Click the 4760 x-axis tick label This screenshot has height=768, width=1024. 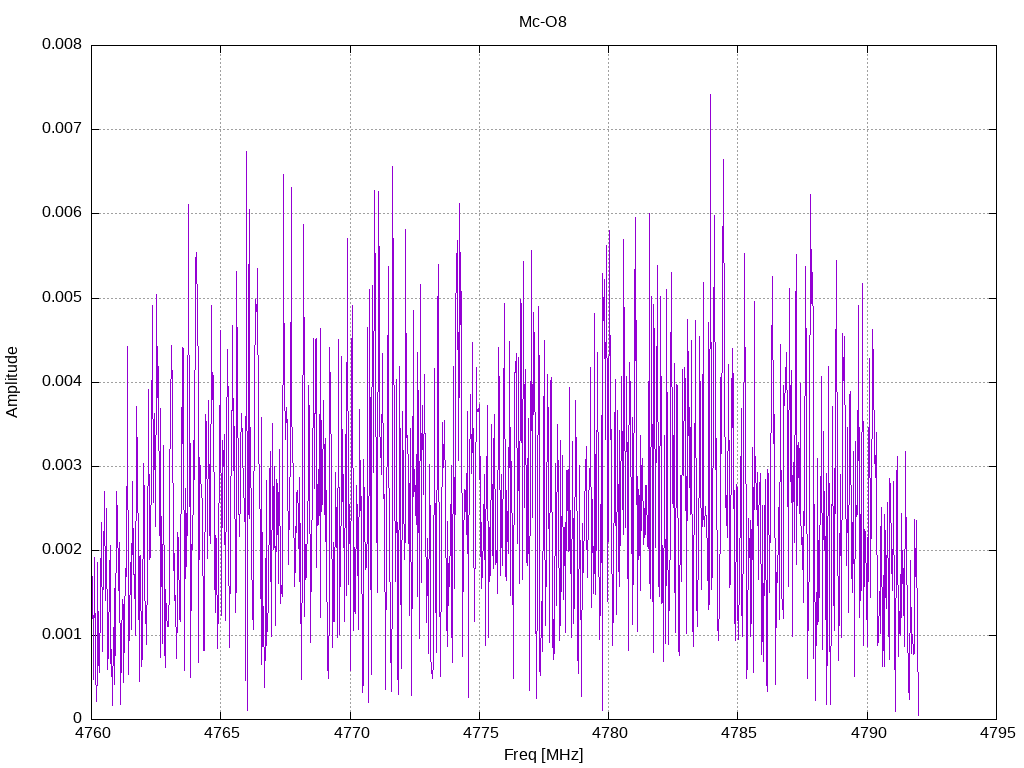(93, 733)
